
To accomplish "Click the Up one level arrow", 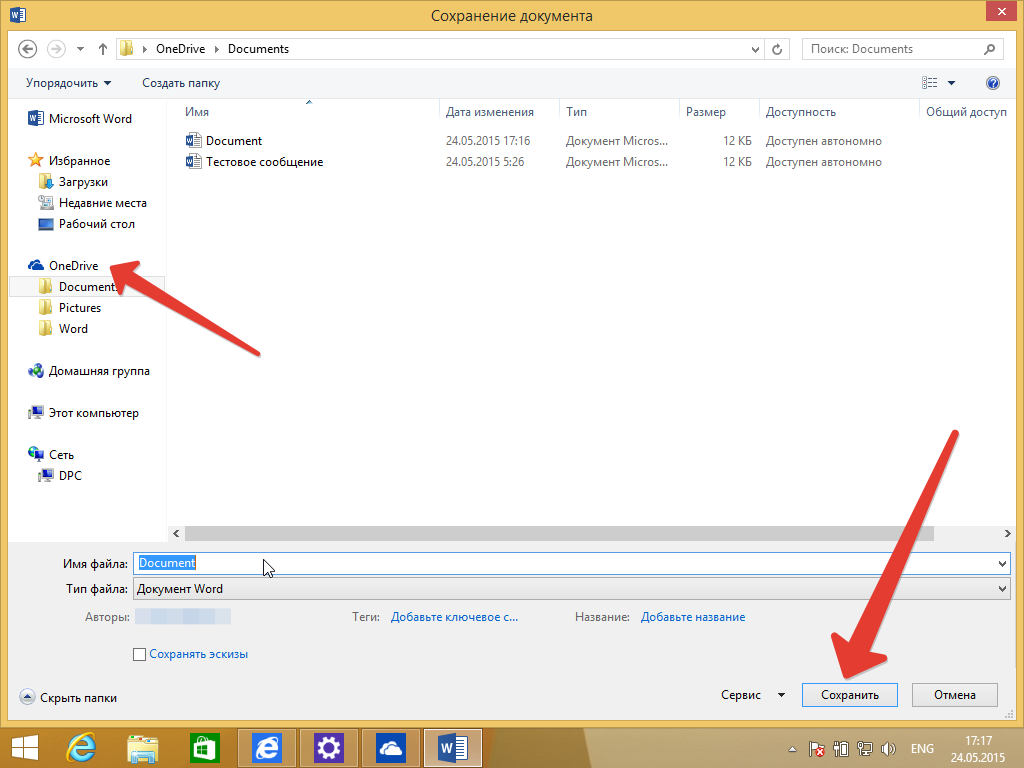I will pyautogui.click(x=103, y=49).
